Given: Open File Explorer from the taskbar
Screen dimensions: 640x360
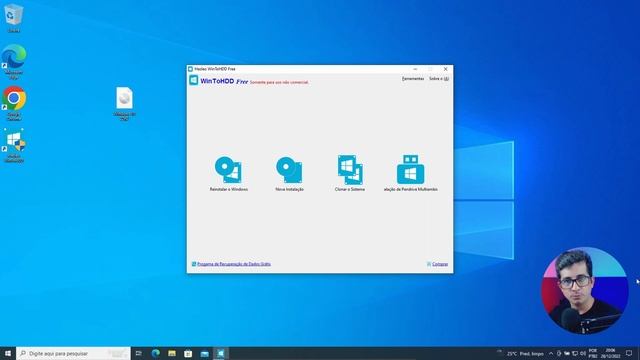Looking at the screenshot, I should (x=172, y=353).
